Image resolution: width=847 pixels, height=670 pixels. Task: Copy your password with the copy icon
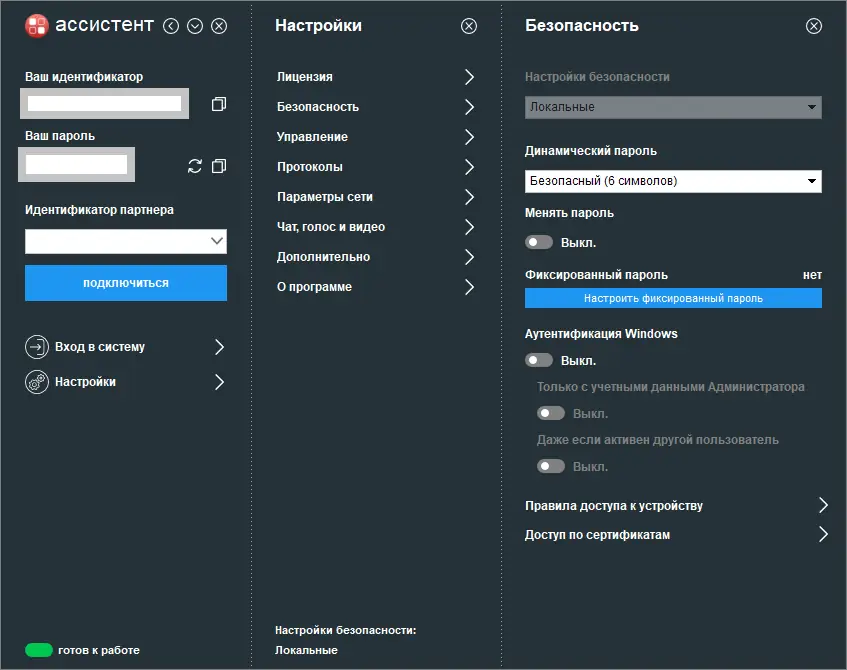click(219, 166)
